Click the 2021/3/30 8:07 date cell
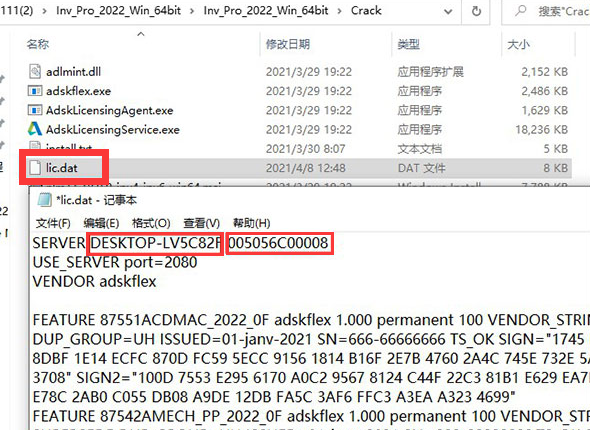590x430 pixels. click(x=305, y=149)
